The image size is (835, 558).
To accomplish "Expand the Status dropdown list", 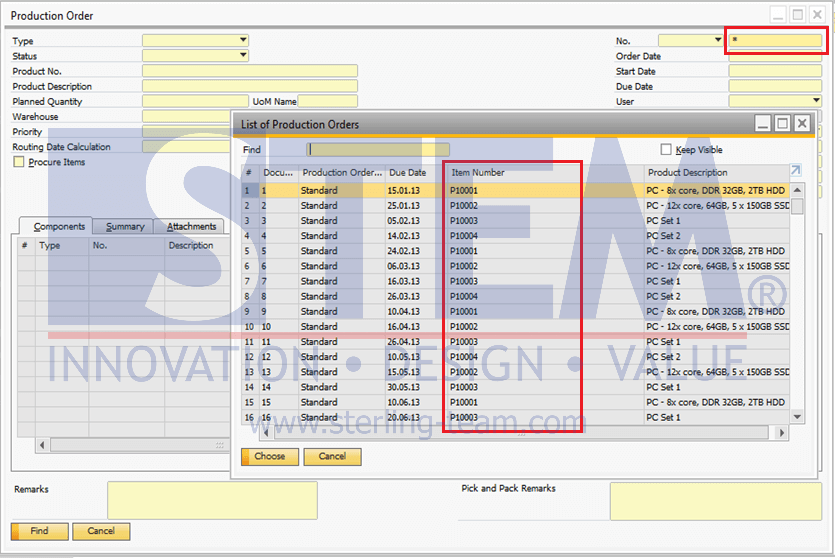I will 243,56.
